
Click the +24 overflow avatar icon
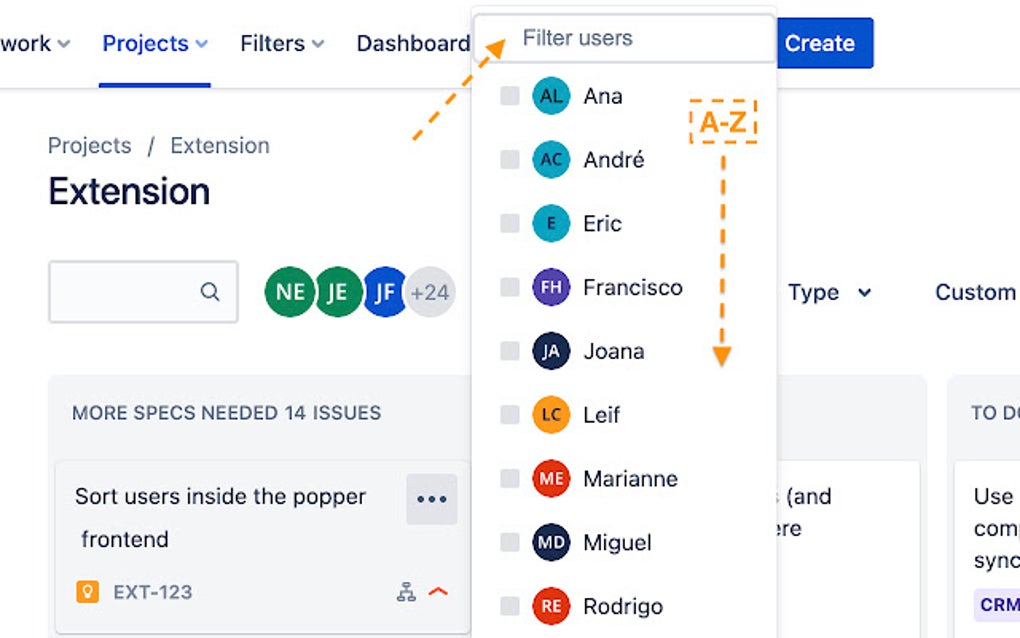tap(431, 292)
